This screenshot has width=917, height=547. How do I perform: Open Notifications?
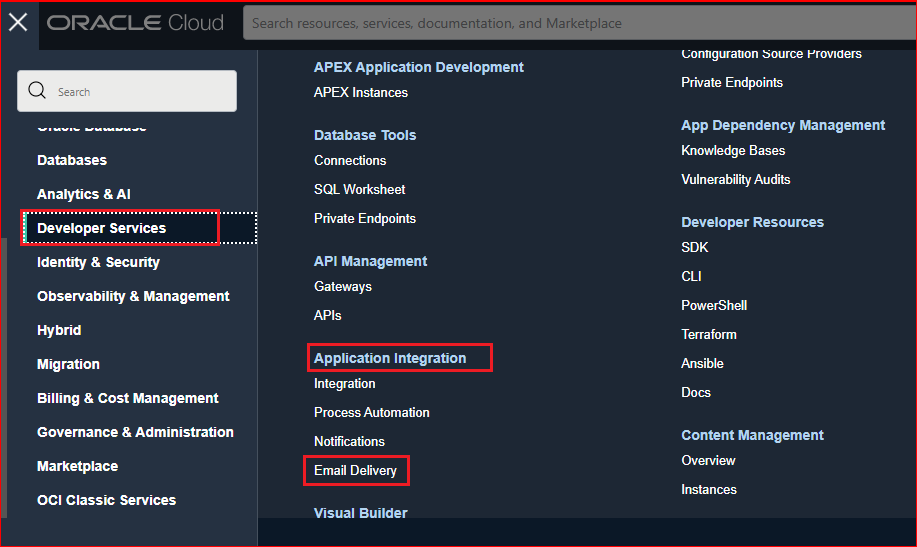pyautogui.click(x=349, y=442)
